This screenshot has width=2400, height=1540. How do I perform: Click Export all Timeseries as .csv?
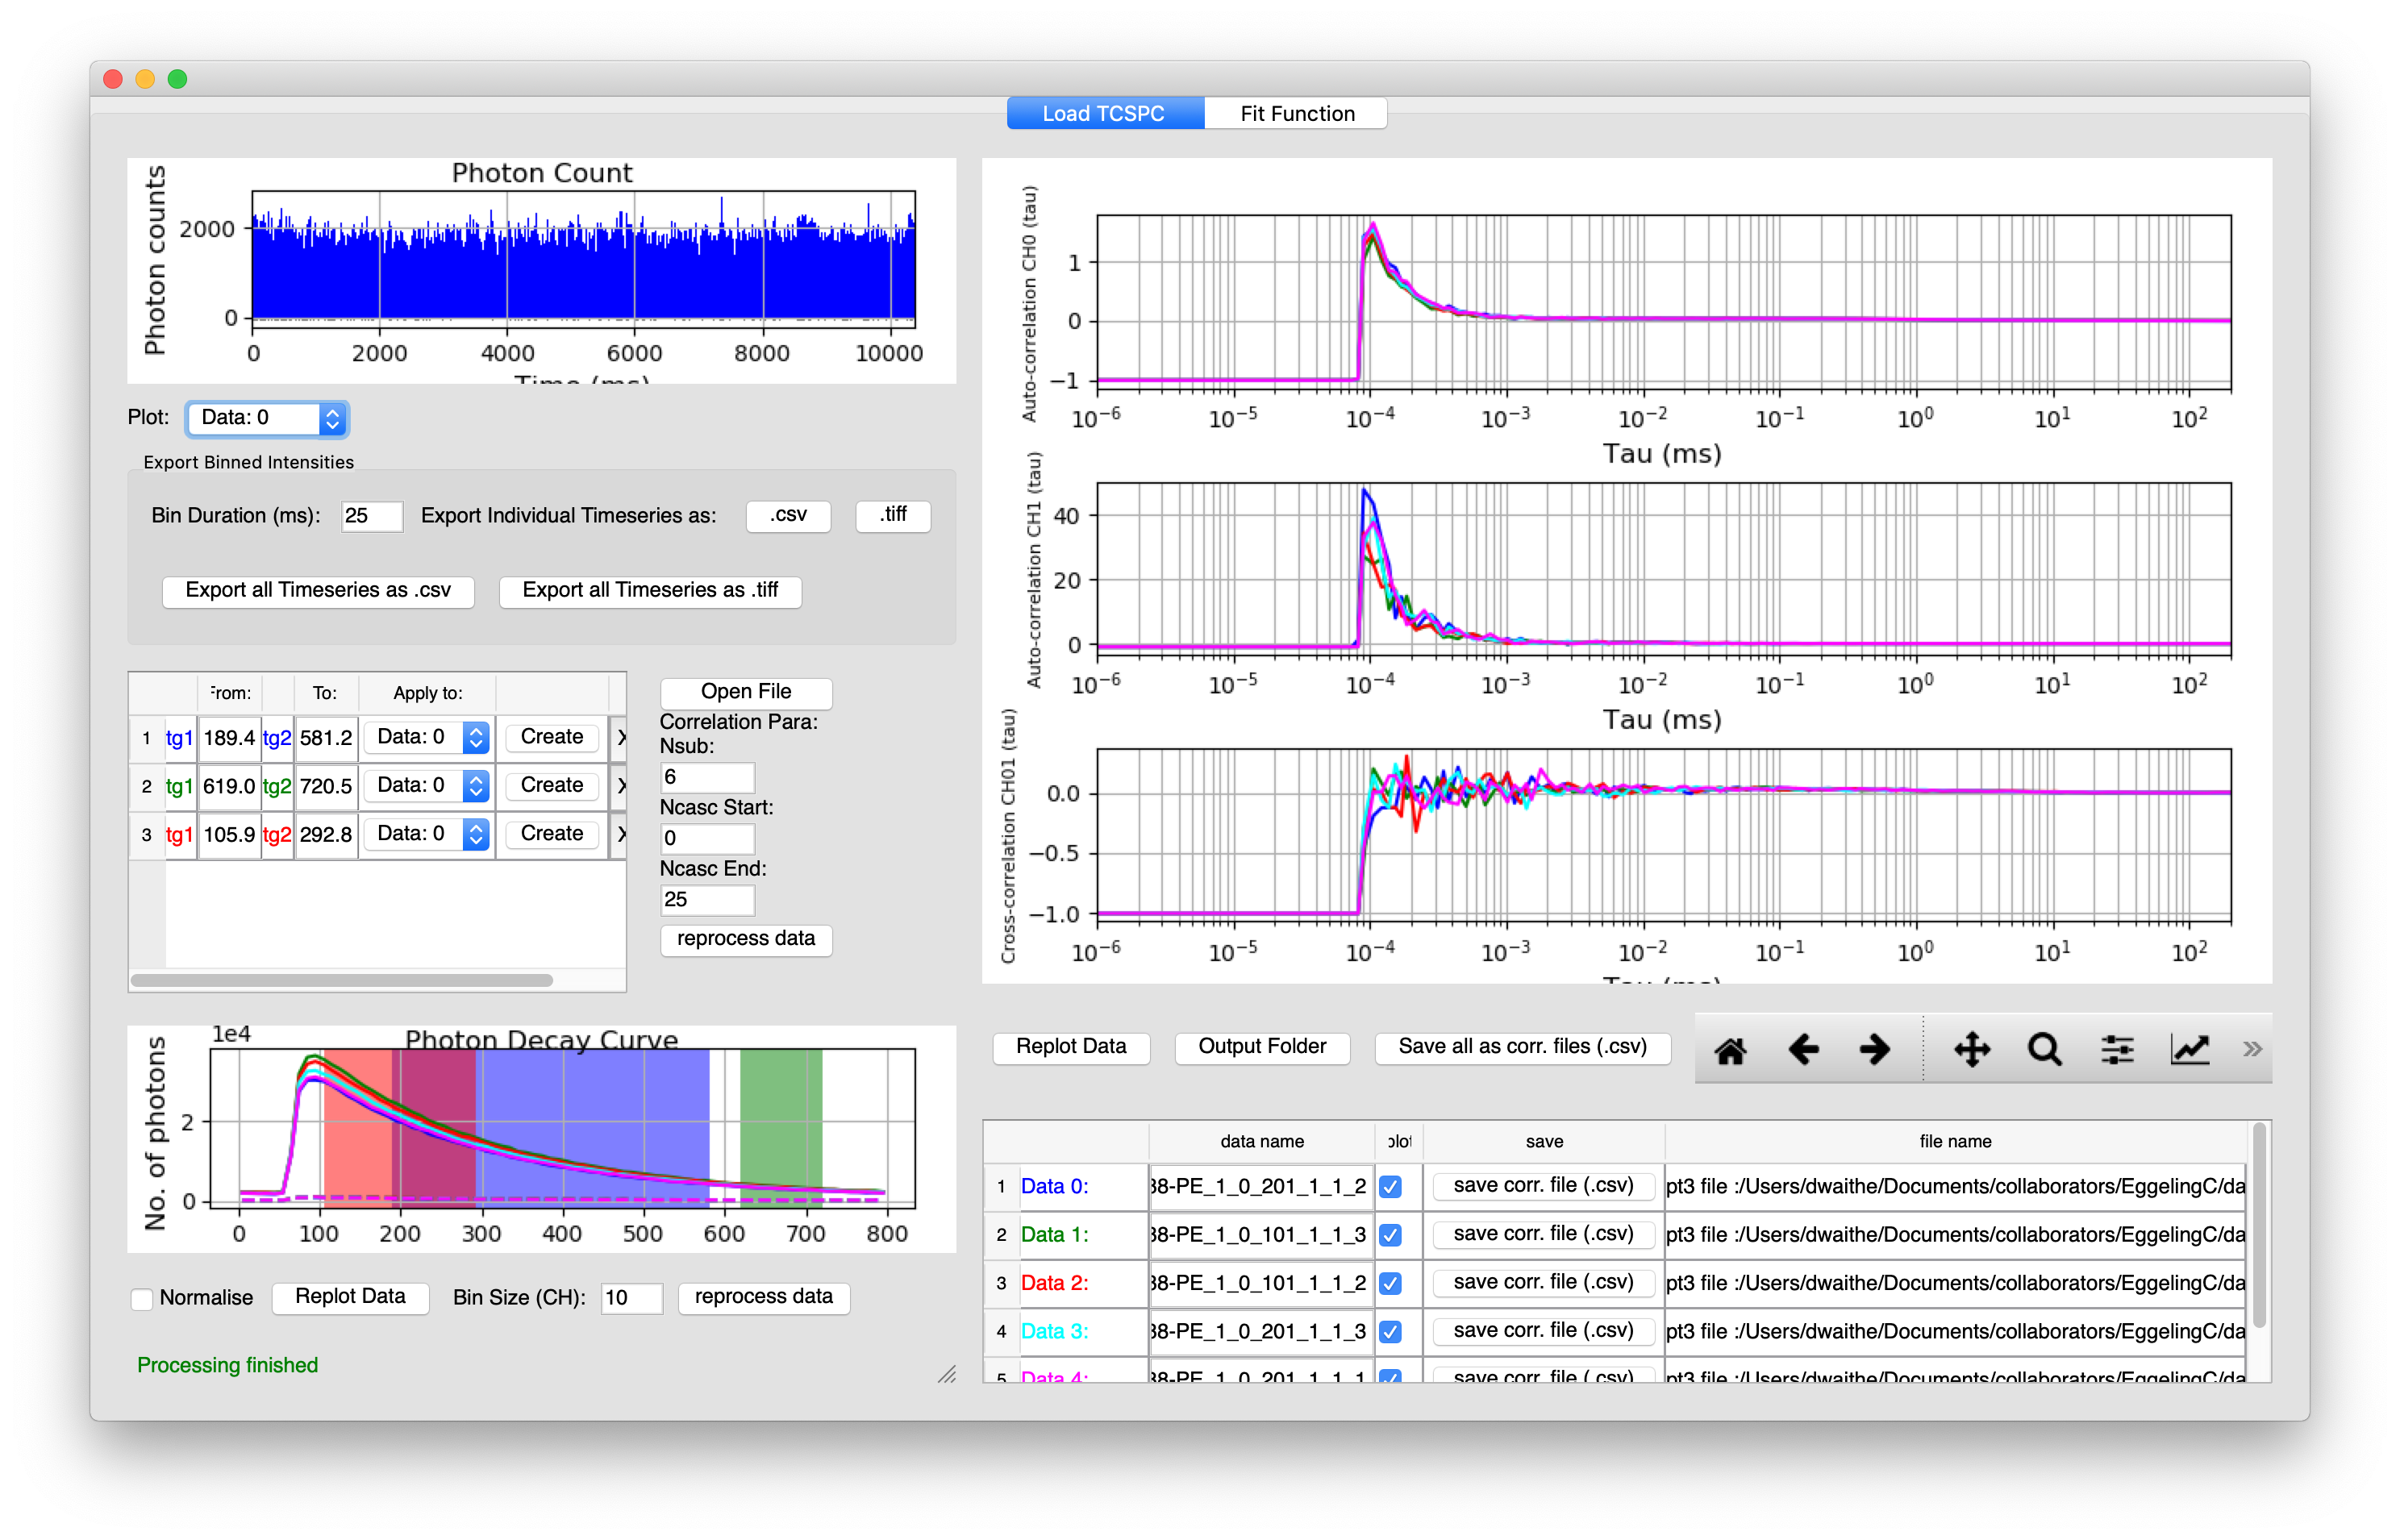tap(318, 591)
